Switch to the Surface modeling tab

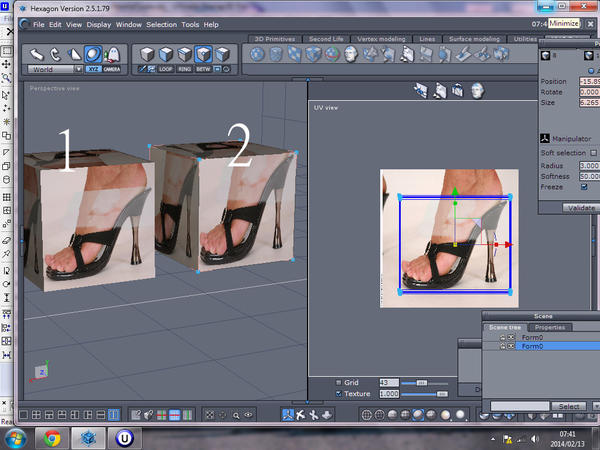tap(474, 39)
